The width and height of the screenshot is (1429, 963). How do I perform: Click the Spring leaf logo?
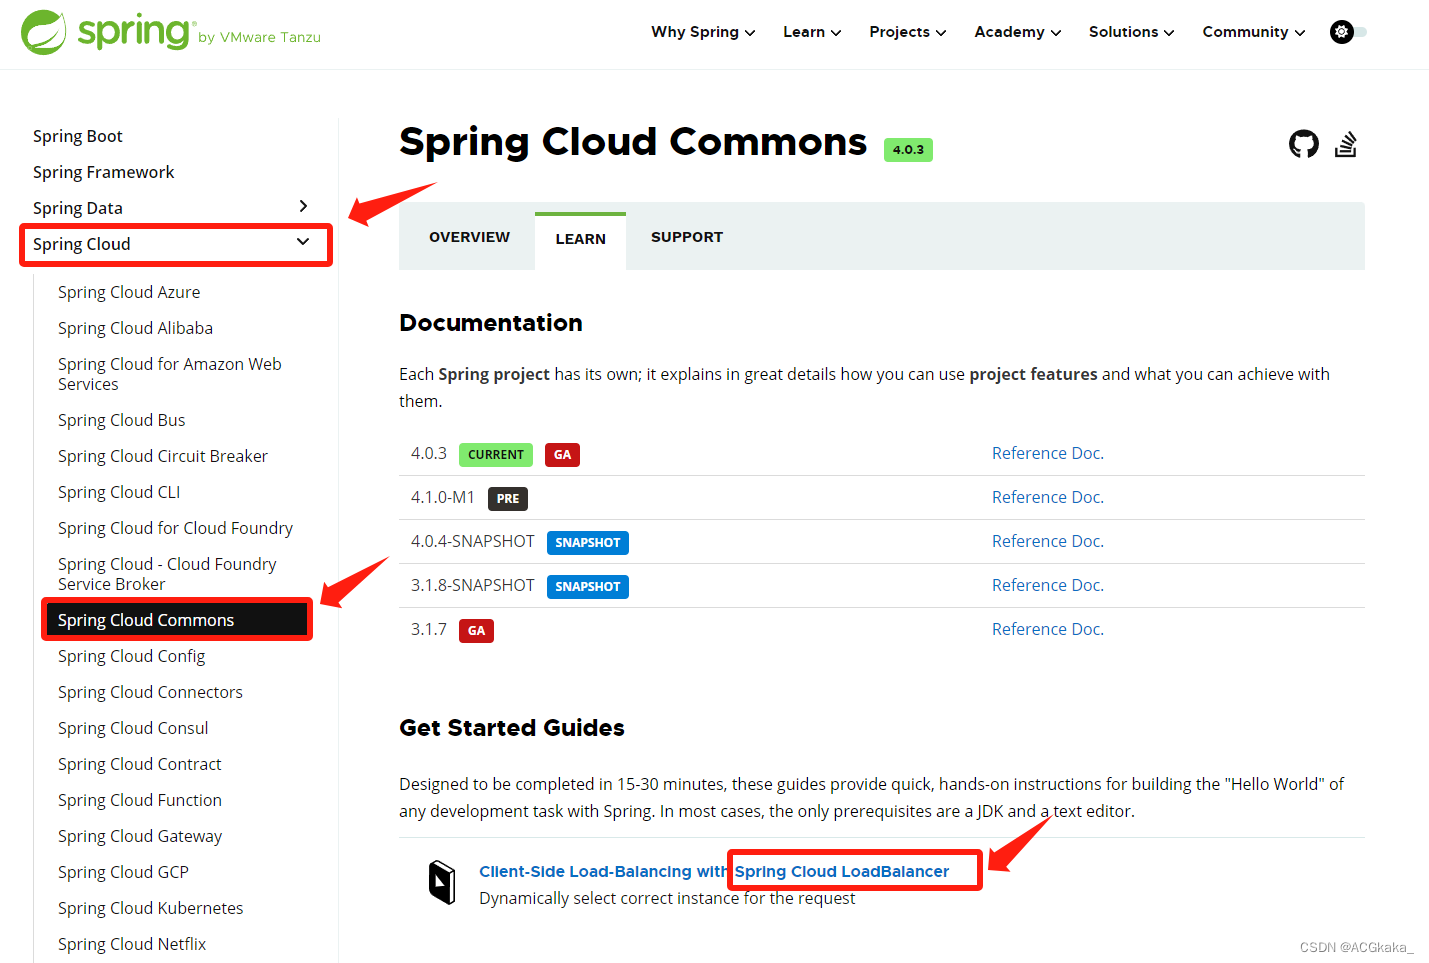(x=44, y=31)
